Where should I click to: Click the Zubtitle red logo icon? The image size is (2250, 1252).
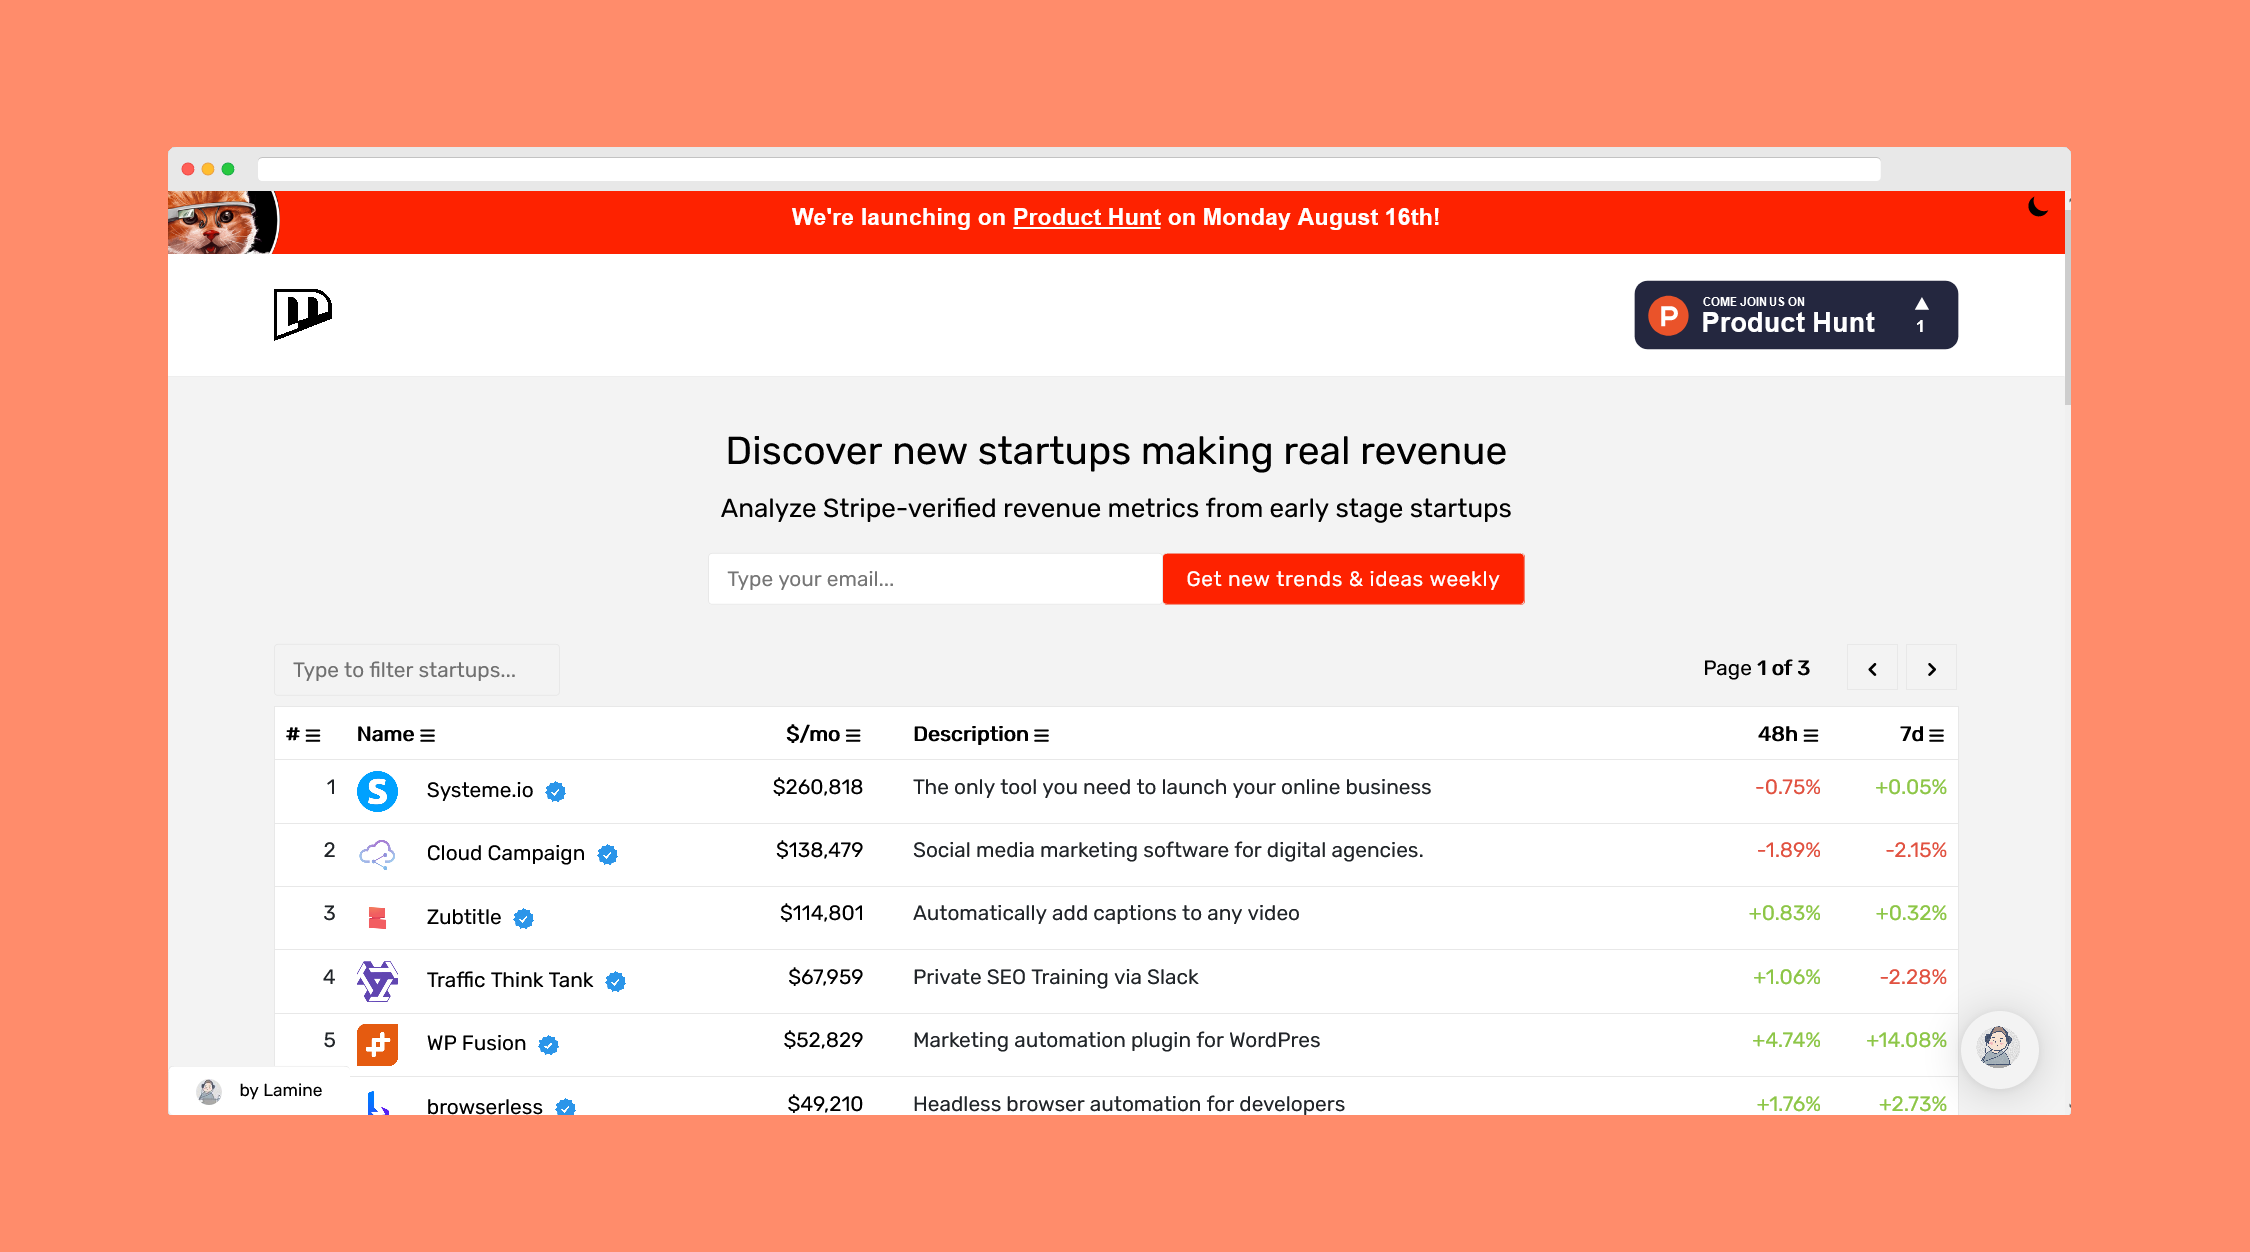tap(377, 917)
